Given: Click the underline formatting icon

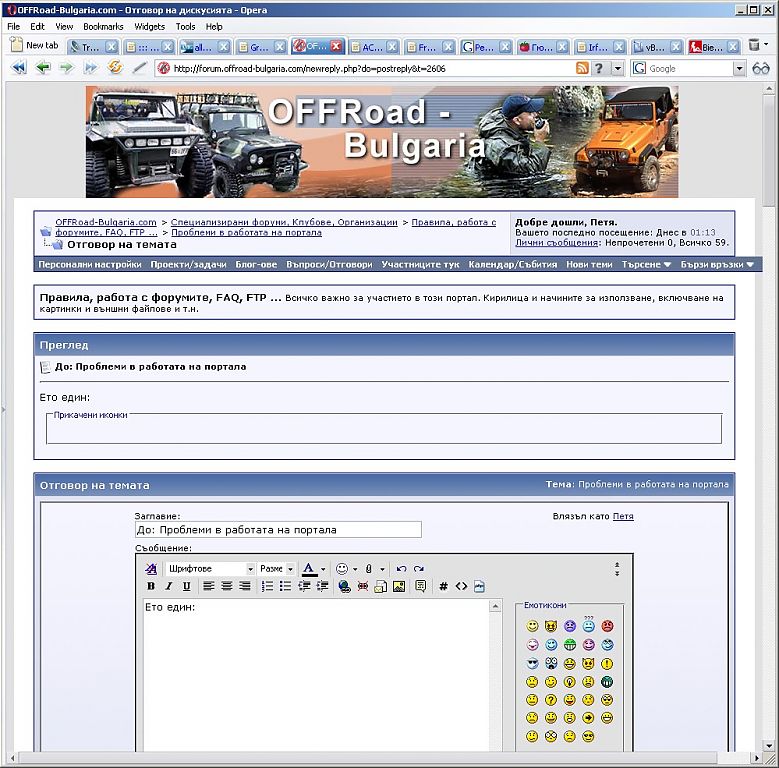Looking at the screenshot, I should (x=186, y=586).
